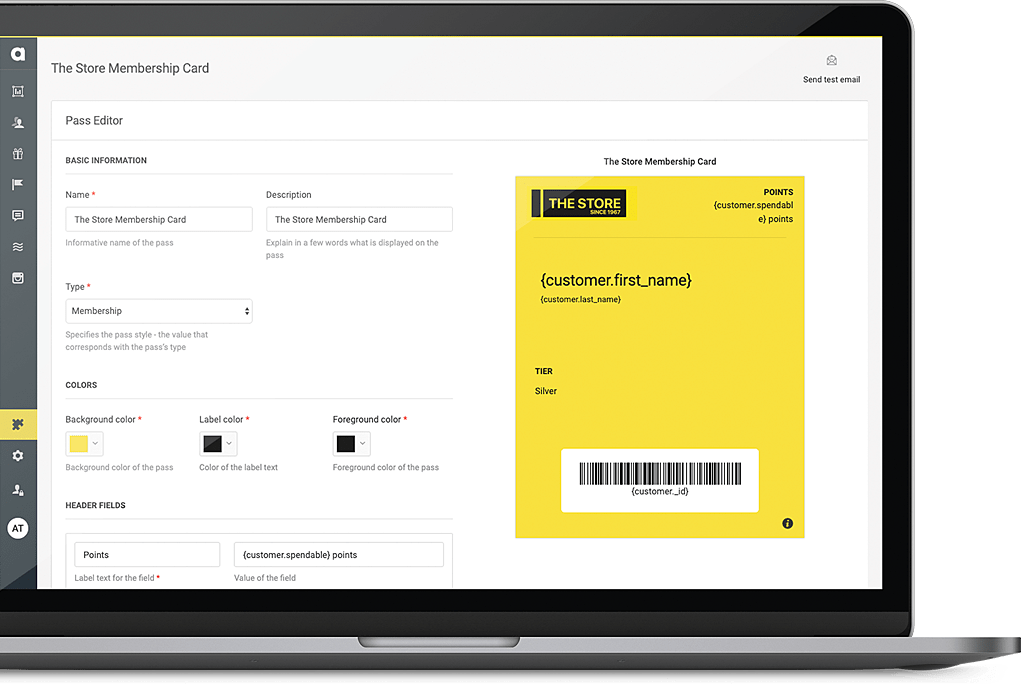Click the app logo at sidebar top
This screenshot has height=684, width=1021.
[x=18, y=54]
